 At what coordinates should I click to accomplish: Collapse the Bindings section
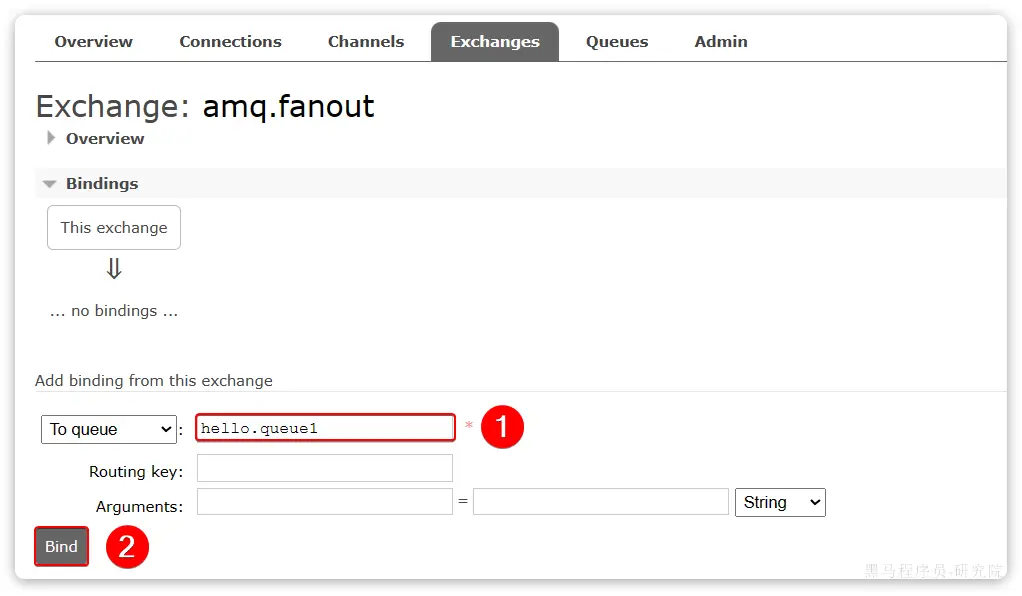point(50,184)
